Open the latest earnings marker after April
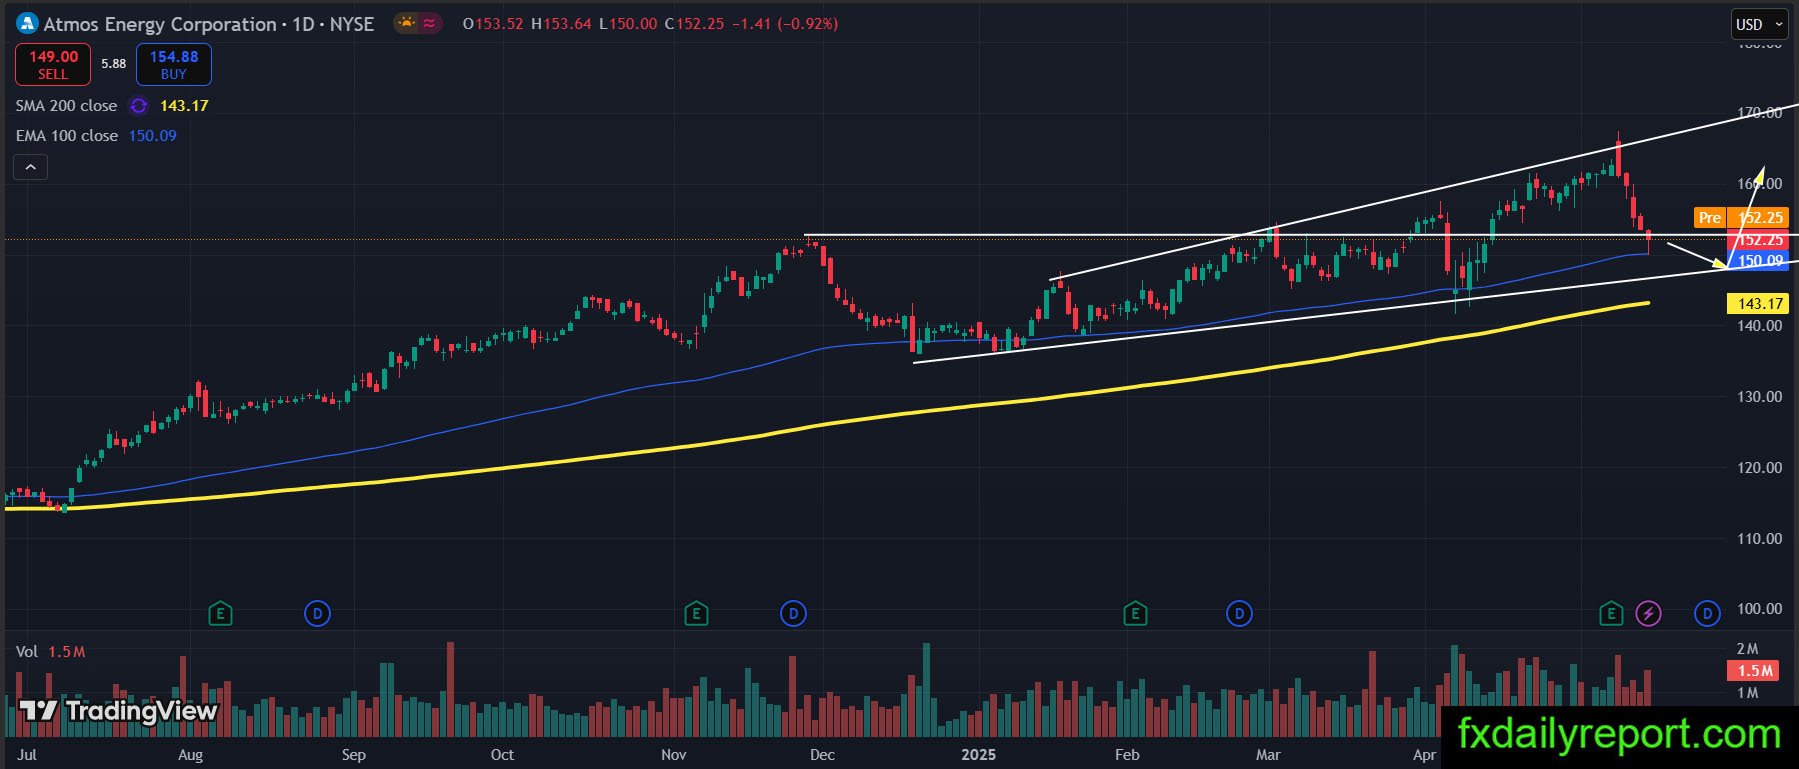Screen dimensions: 1799x769 [1610, 613]
